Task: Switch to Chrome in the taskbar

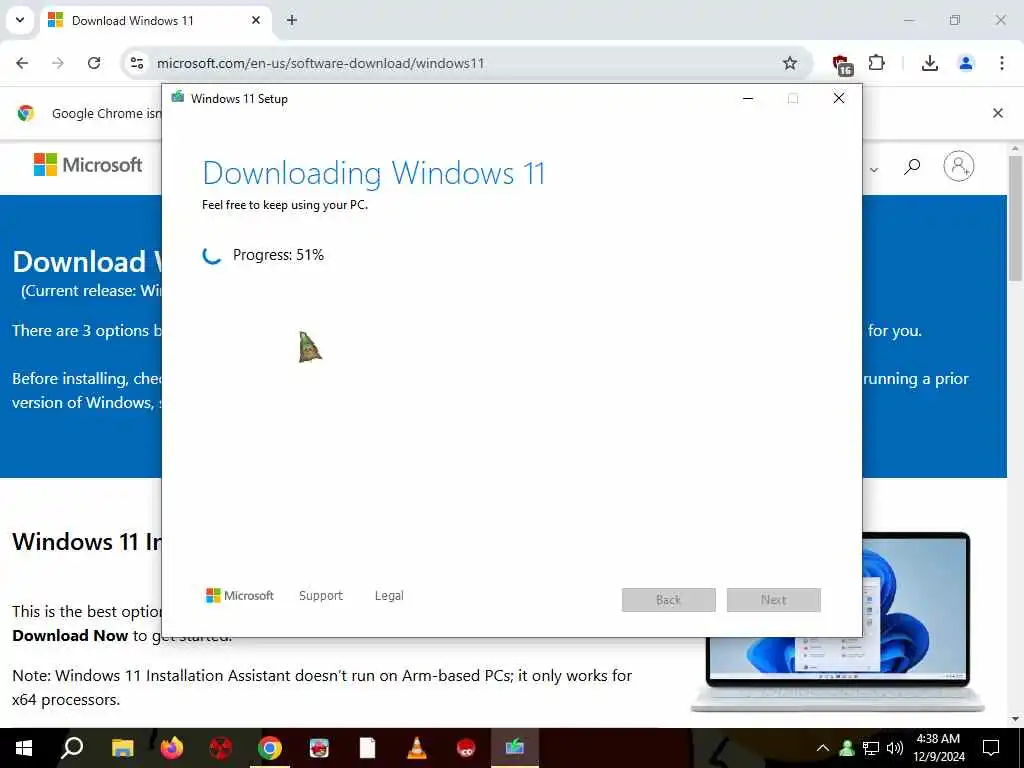Action: click(x=270, y=748)
